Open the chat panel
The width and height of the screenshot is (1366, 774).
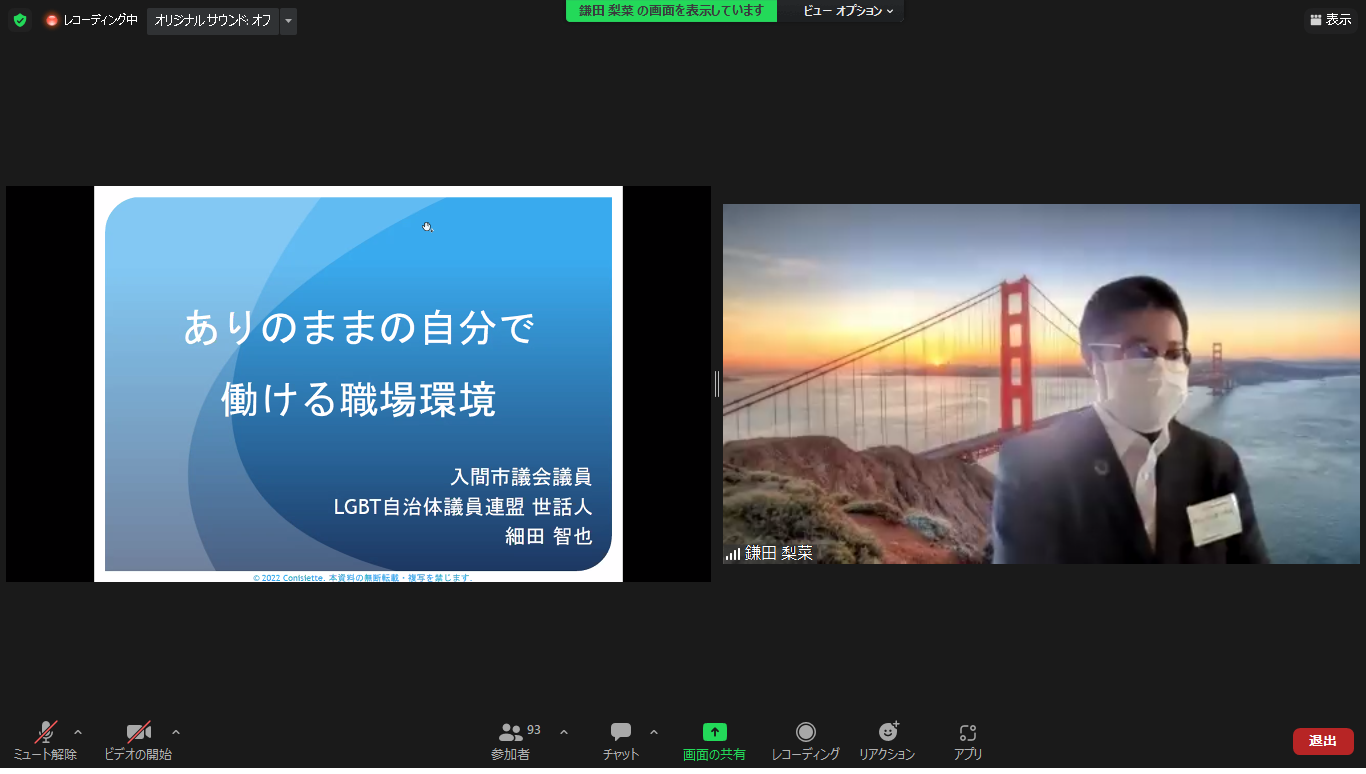621,732
